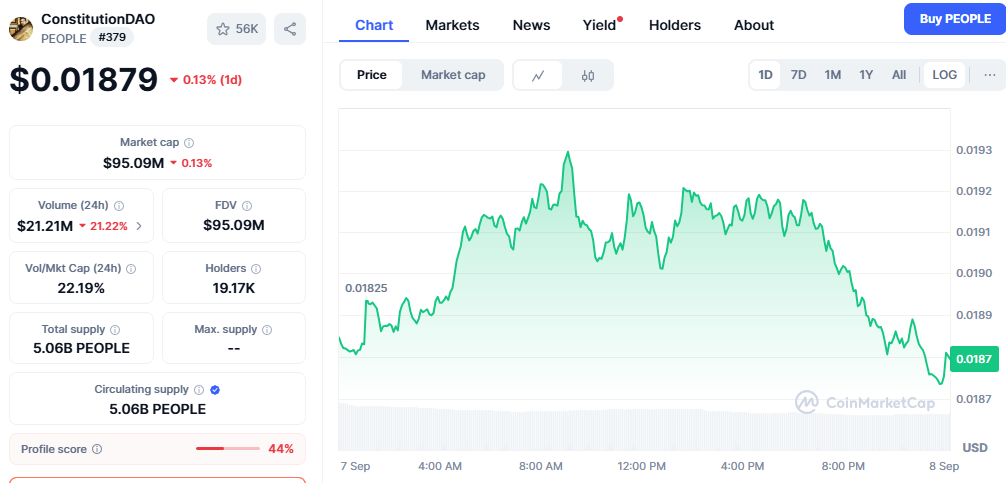
Task: Click the ConstitutionDAO coin logo
Action: [x=21, y=29]
